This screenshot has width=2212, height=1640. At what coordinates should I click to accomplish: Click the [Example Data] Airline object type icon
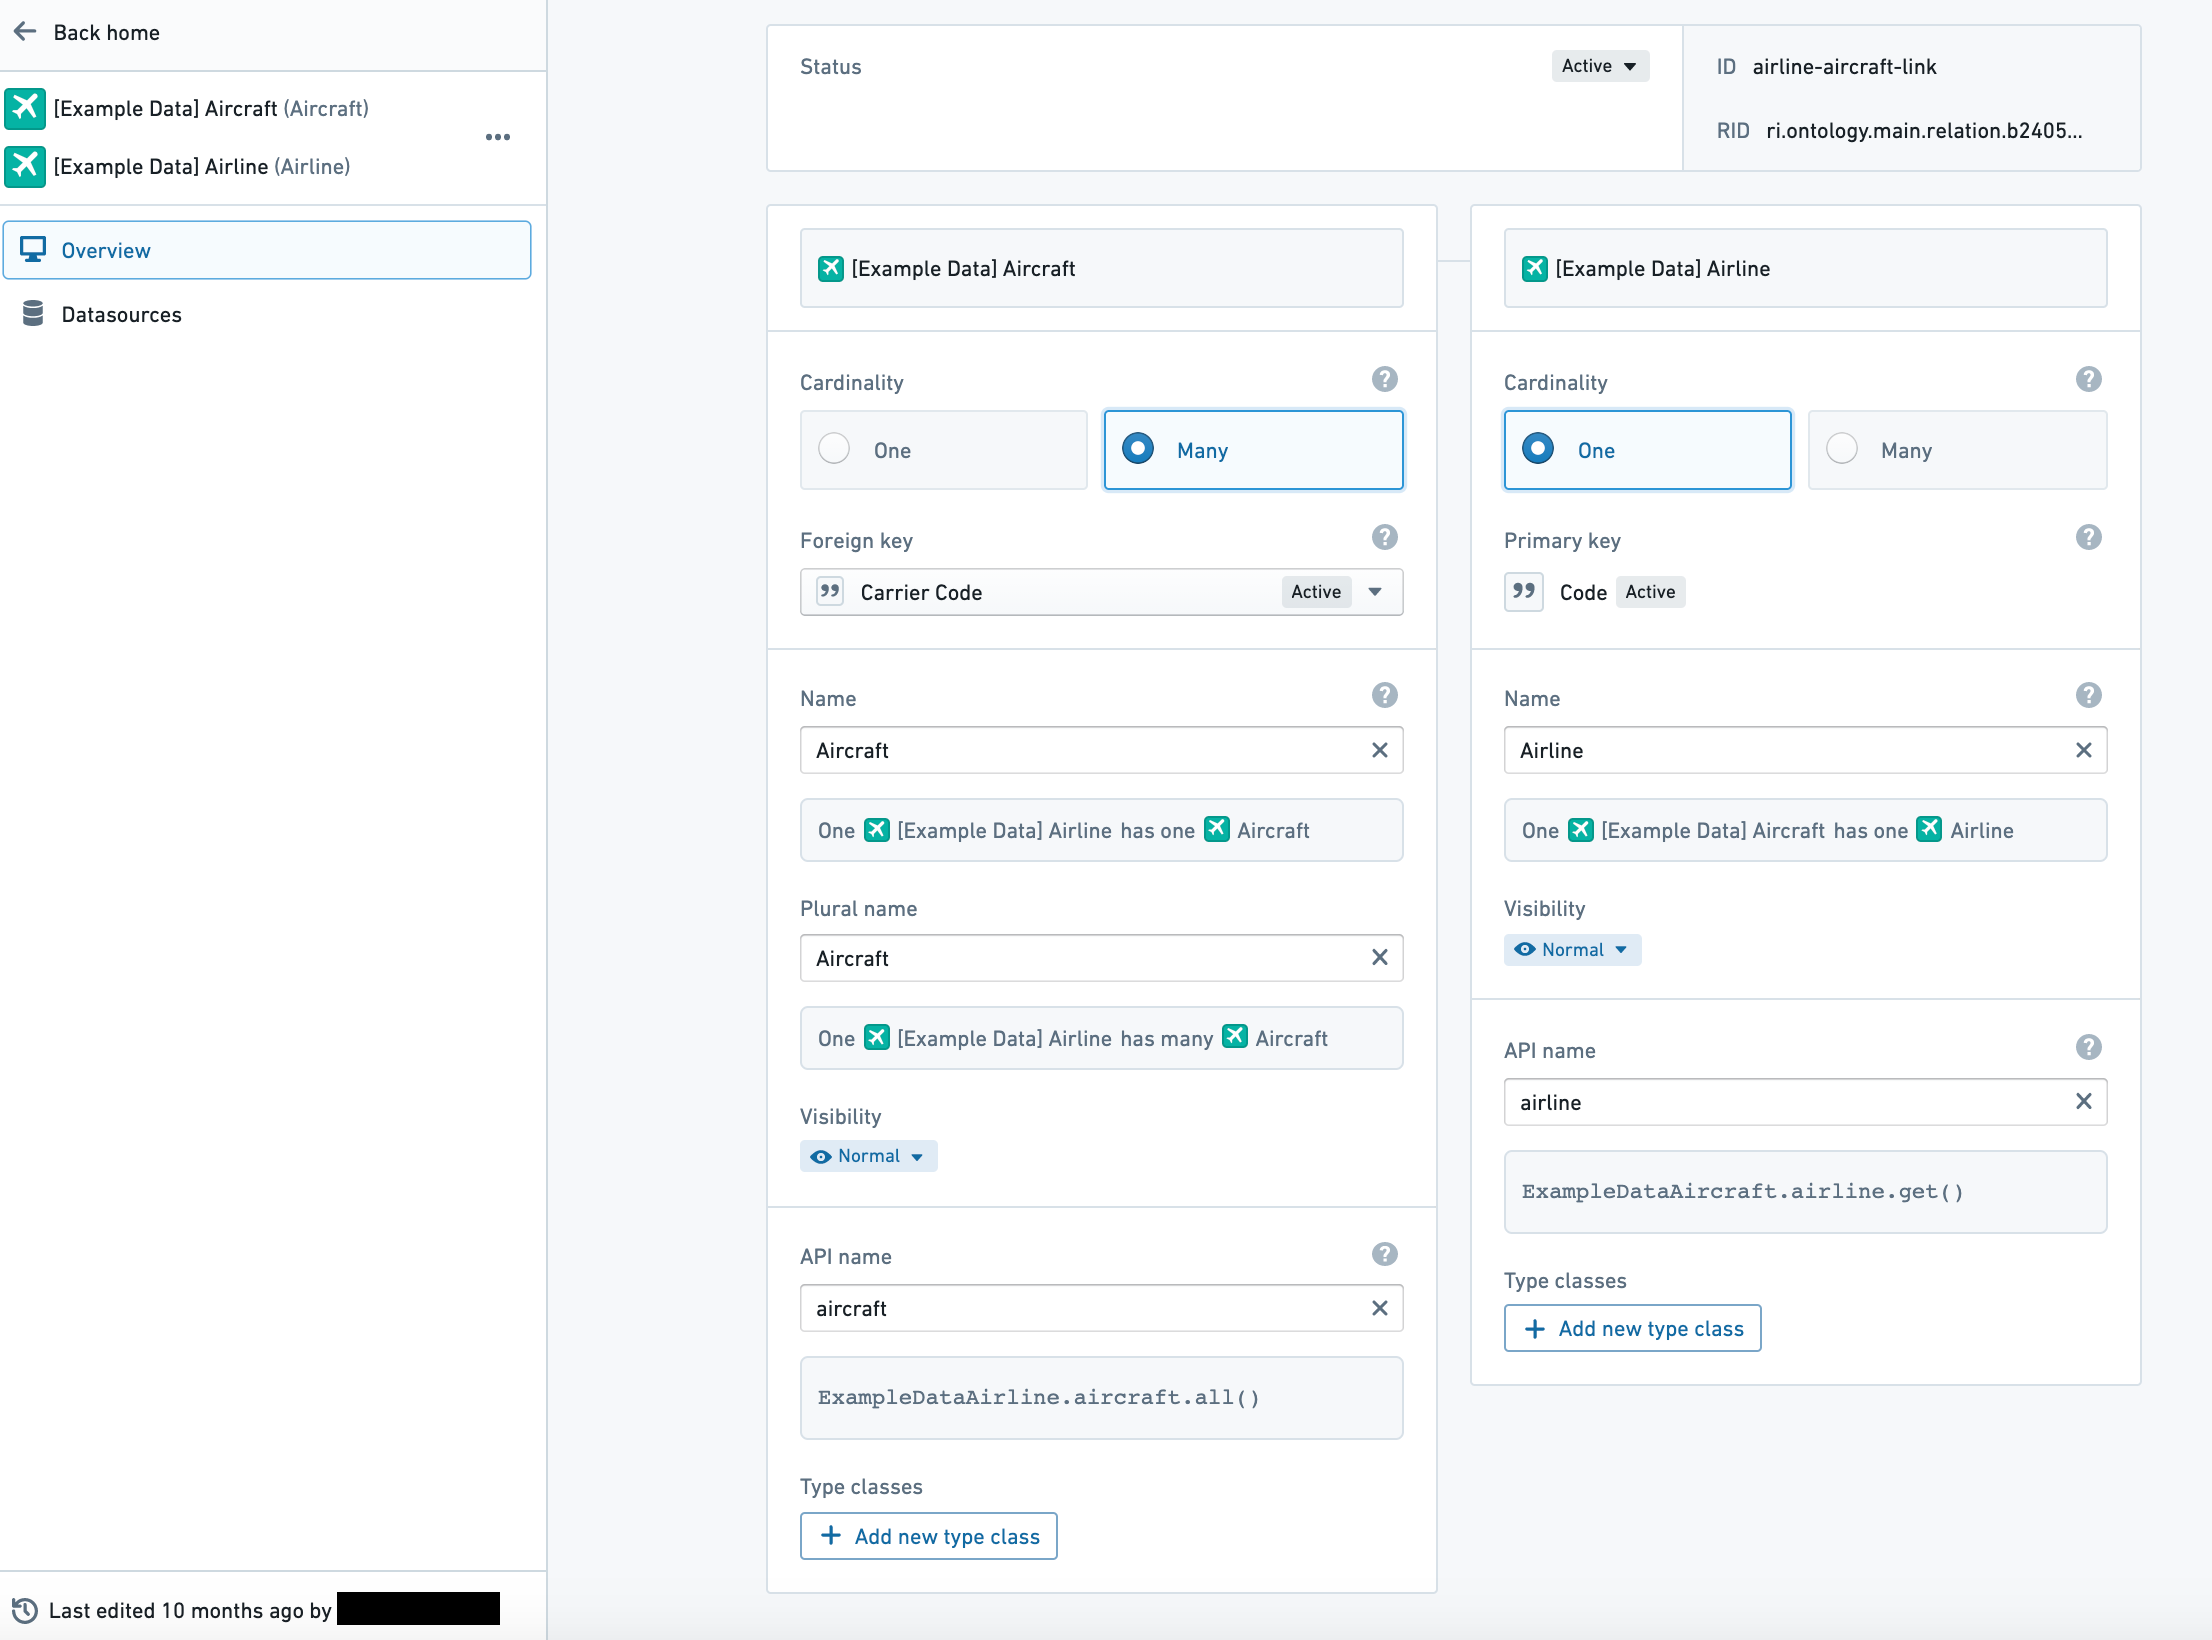[24, 165]
